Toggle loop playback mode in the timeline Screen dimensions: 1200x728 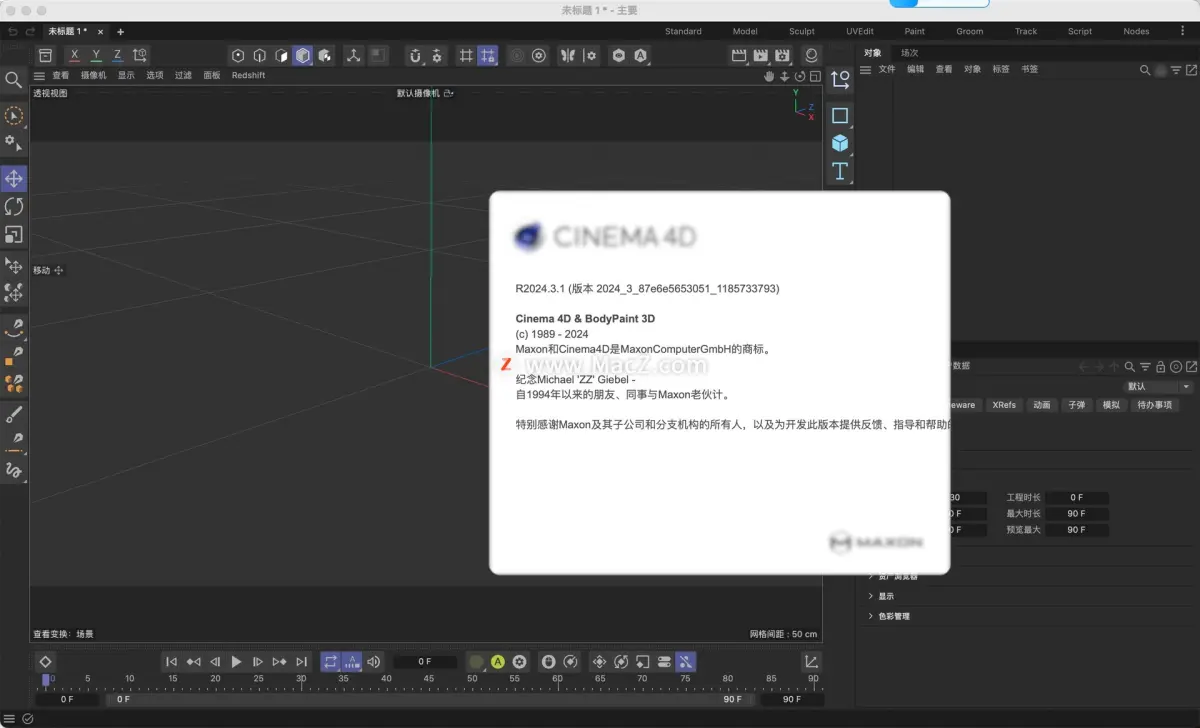[331, 661]
